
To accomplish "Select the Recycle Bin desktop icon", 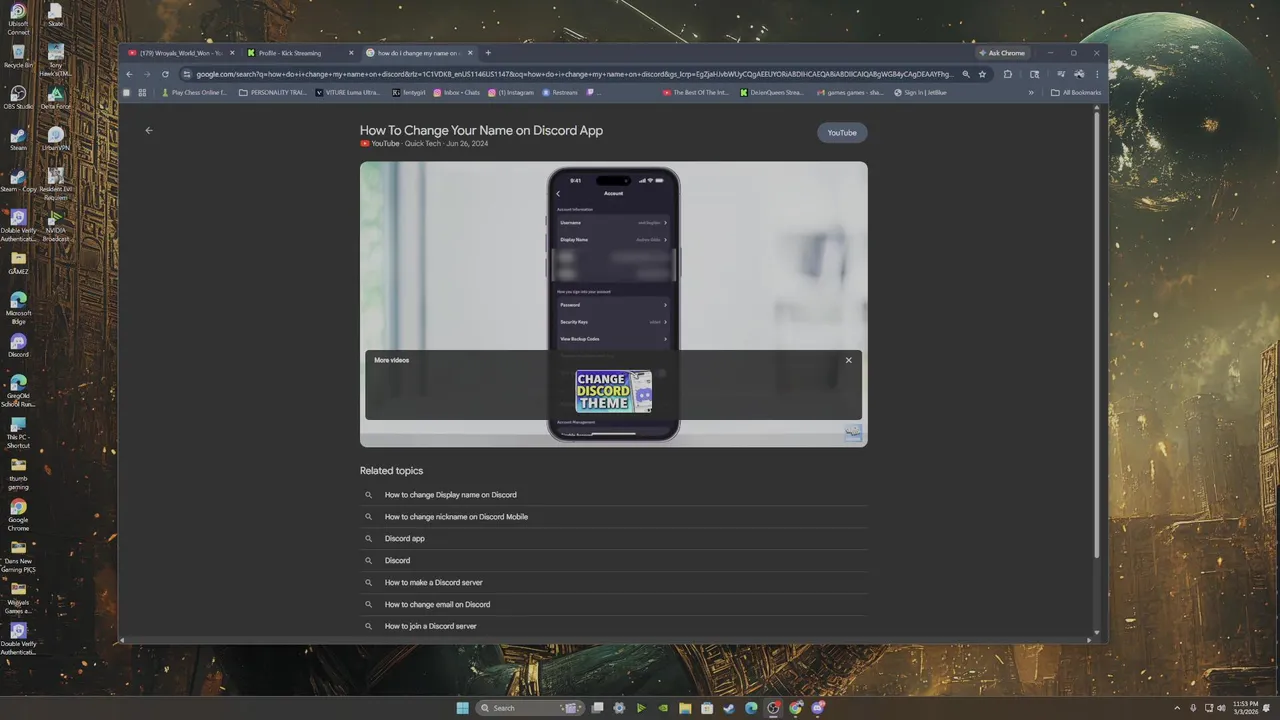I will pyautogui.click(x=18, y=56).
